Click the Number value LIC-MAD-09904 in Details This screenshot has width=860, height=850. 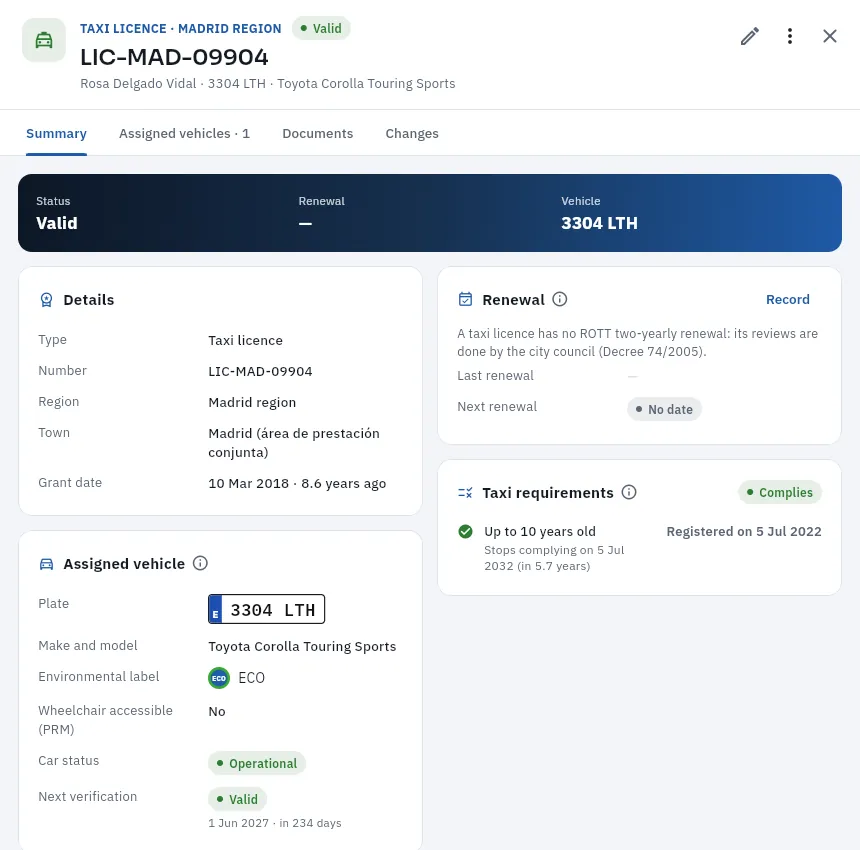pos(261,371)
